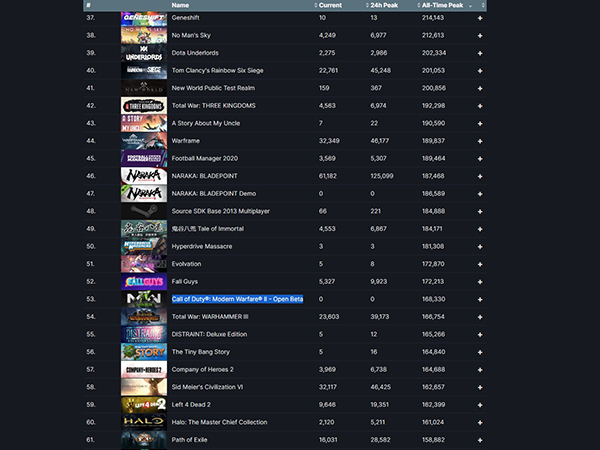Screen dimensions: 600x450
Task: Sort by the Name column header
Action: (180, 5)
